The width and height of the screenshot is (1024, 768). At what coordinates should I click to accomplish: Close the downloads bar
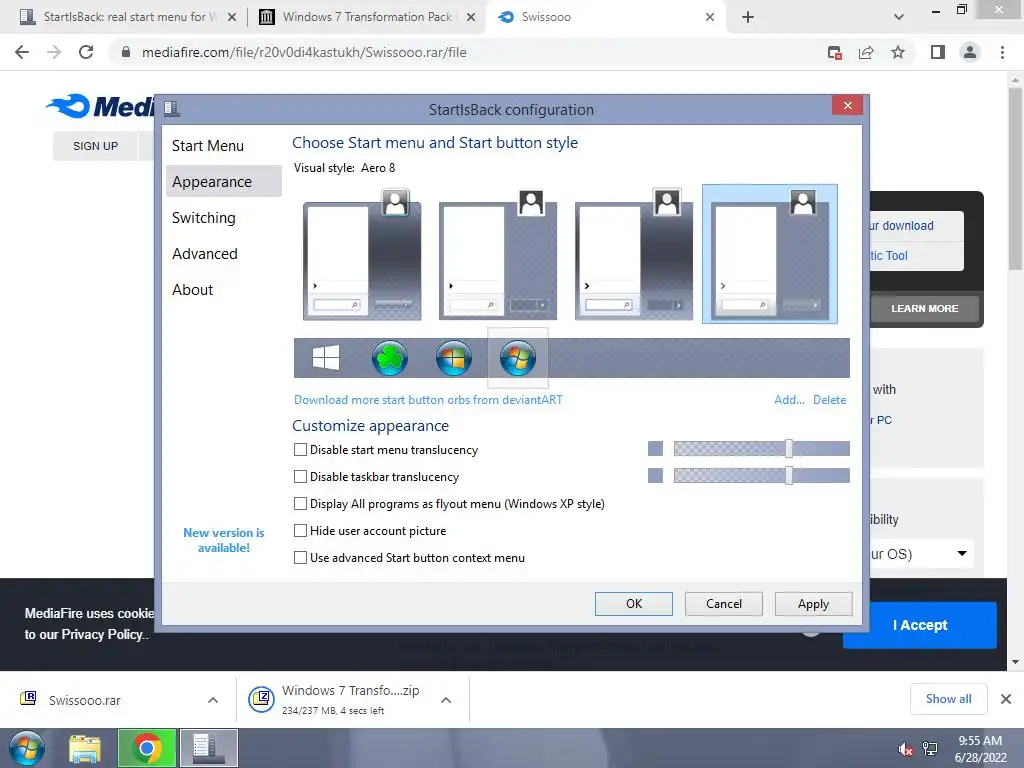pos(1006,699)
